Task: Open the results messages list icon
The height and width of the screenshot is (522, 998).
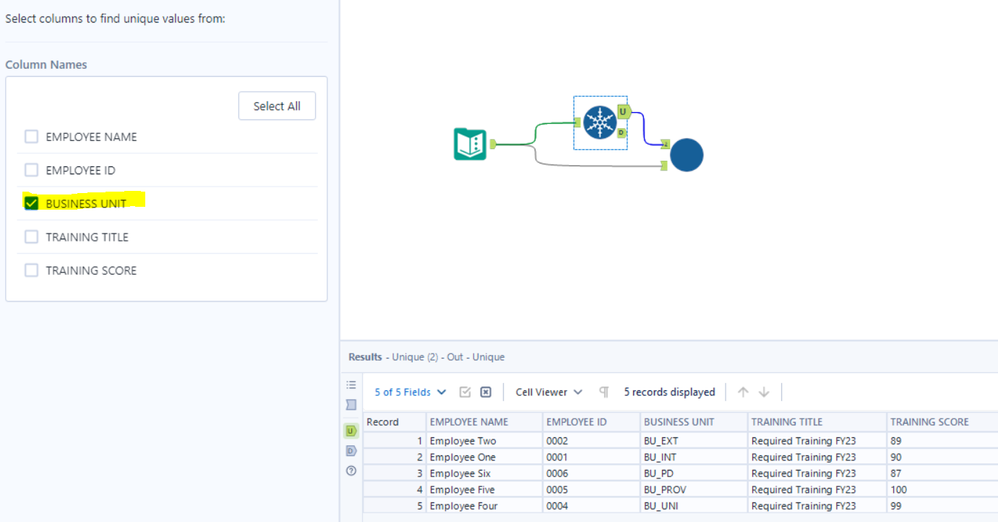Action: (351, 385)
